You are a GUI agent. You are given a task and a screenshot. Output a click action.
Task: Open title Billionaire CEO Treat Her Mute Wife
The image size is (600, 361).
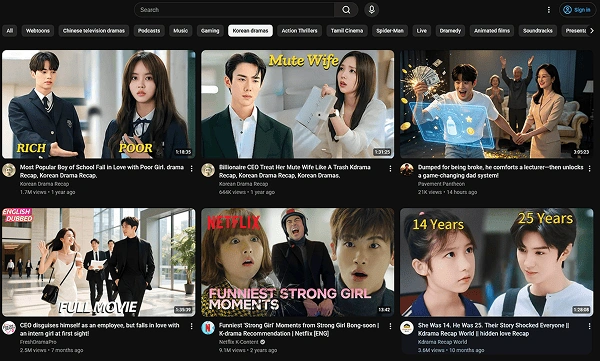point(295,171)
